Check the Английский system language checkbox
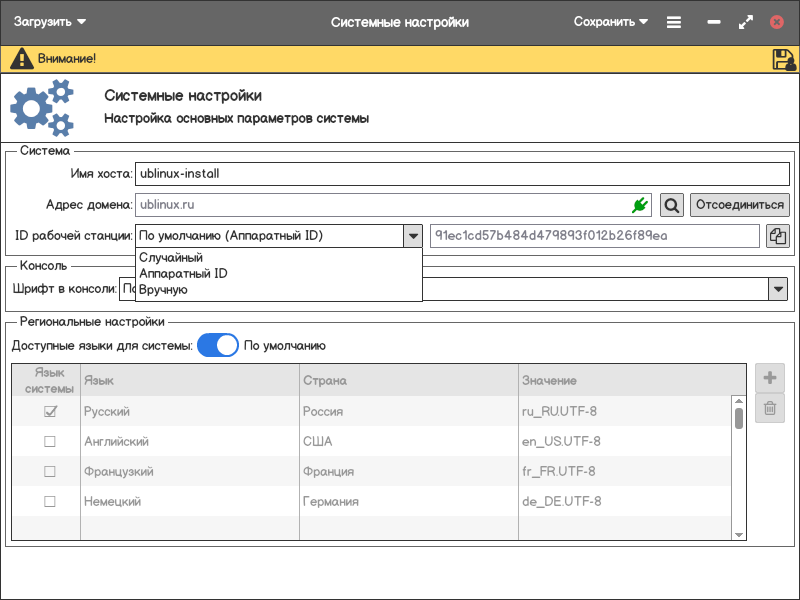This screenshot has height=600, width=800. point(49,441)
